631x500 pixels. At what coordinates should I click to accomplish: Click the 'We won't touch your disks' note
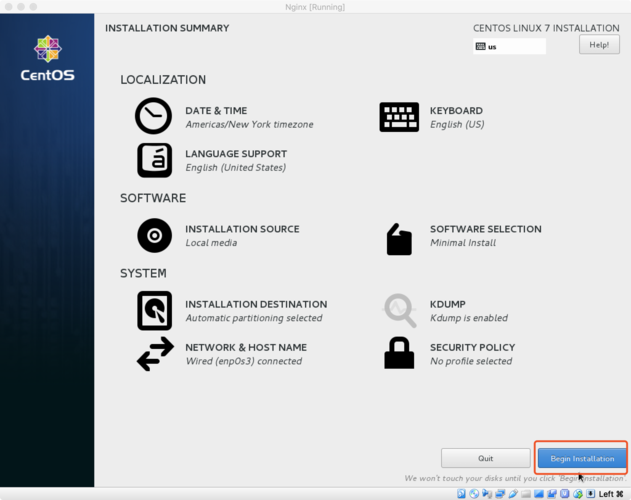pyautogui.click(x=516, y=478)
